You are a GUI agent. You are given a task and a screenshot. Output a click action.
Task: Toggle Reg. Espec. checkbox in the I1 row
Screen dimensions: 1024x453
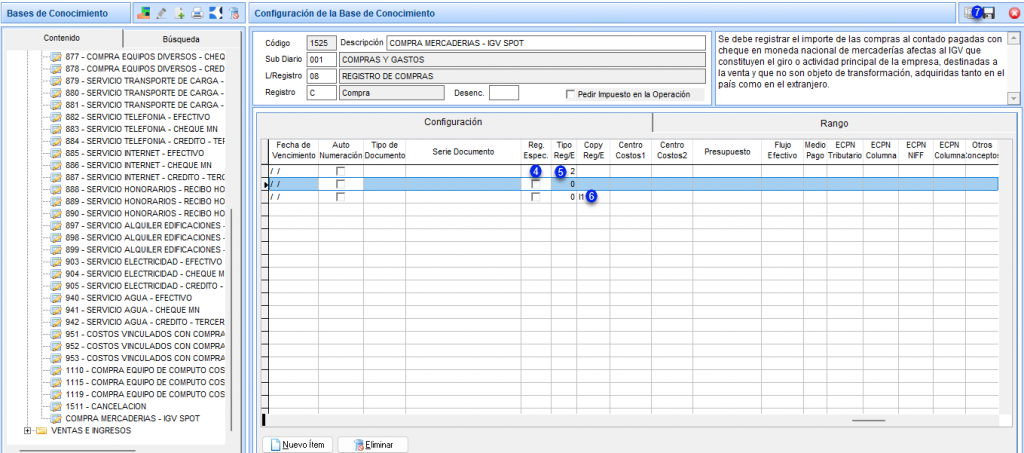point(536,197)
